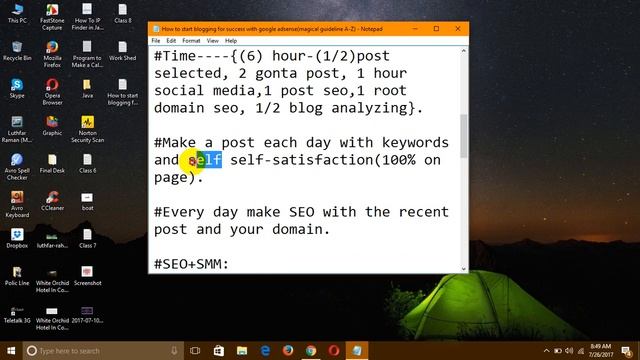The height and width of the screenshot is (360, 640).
Task: Open the Notepad Help menu
Action: pyautogui.click(x=231, y=41)
